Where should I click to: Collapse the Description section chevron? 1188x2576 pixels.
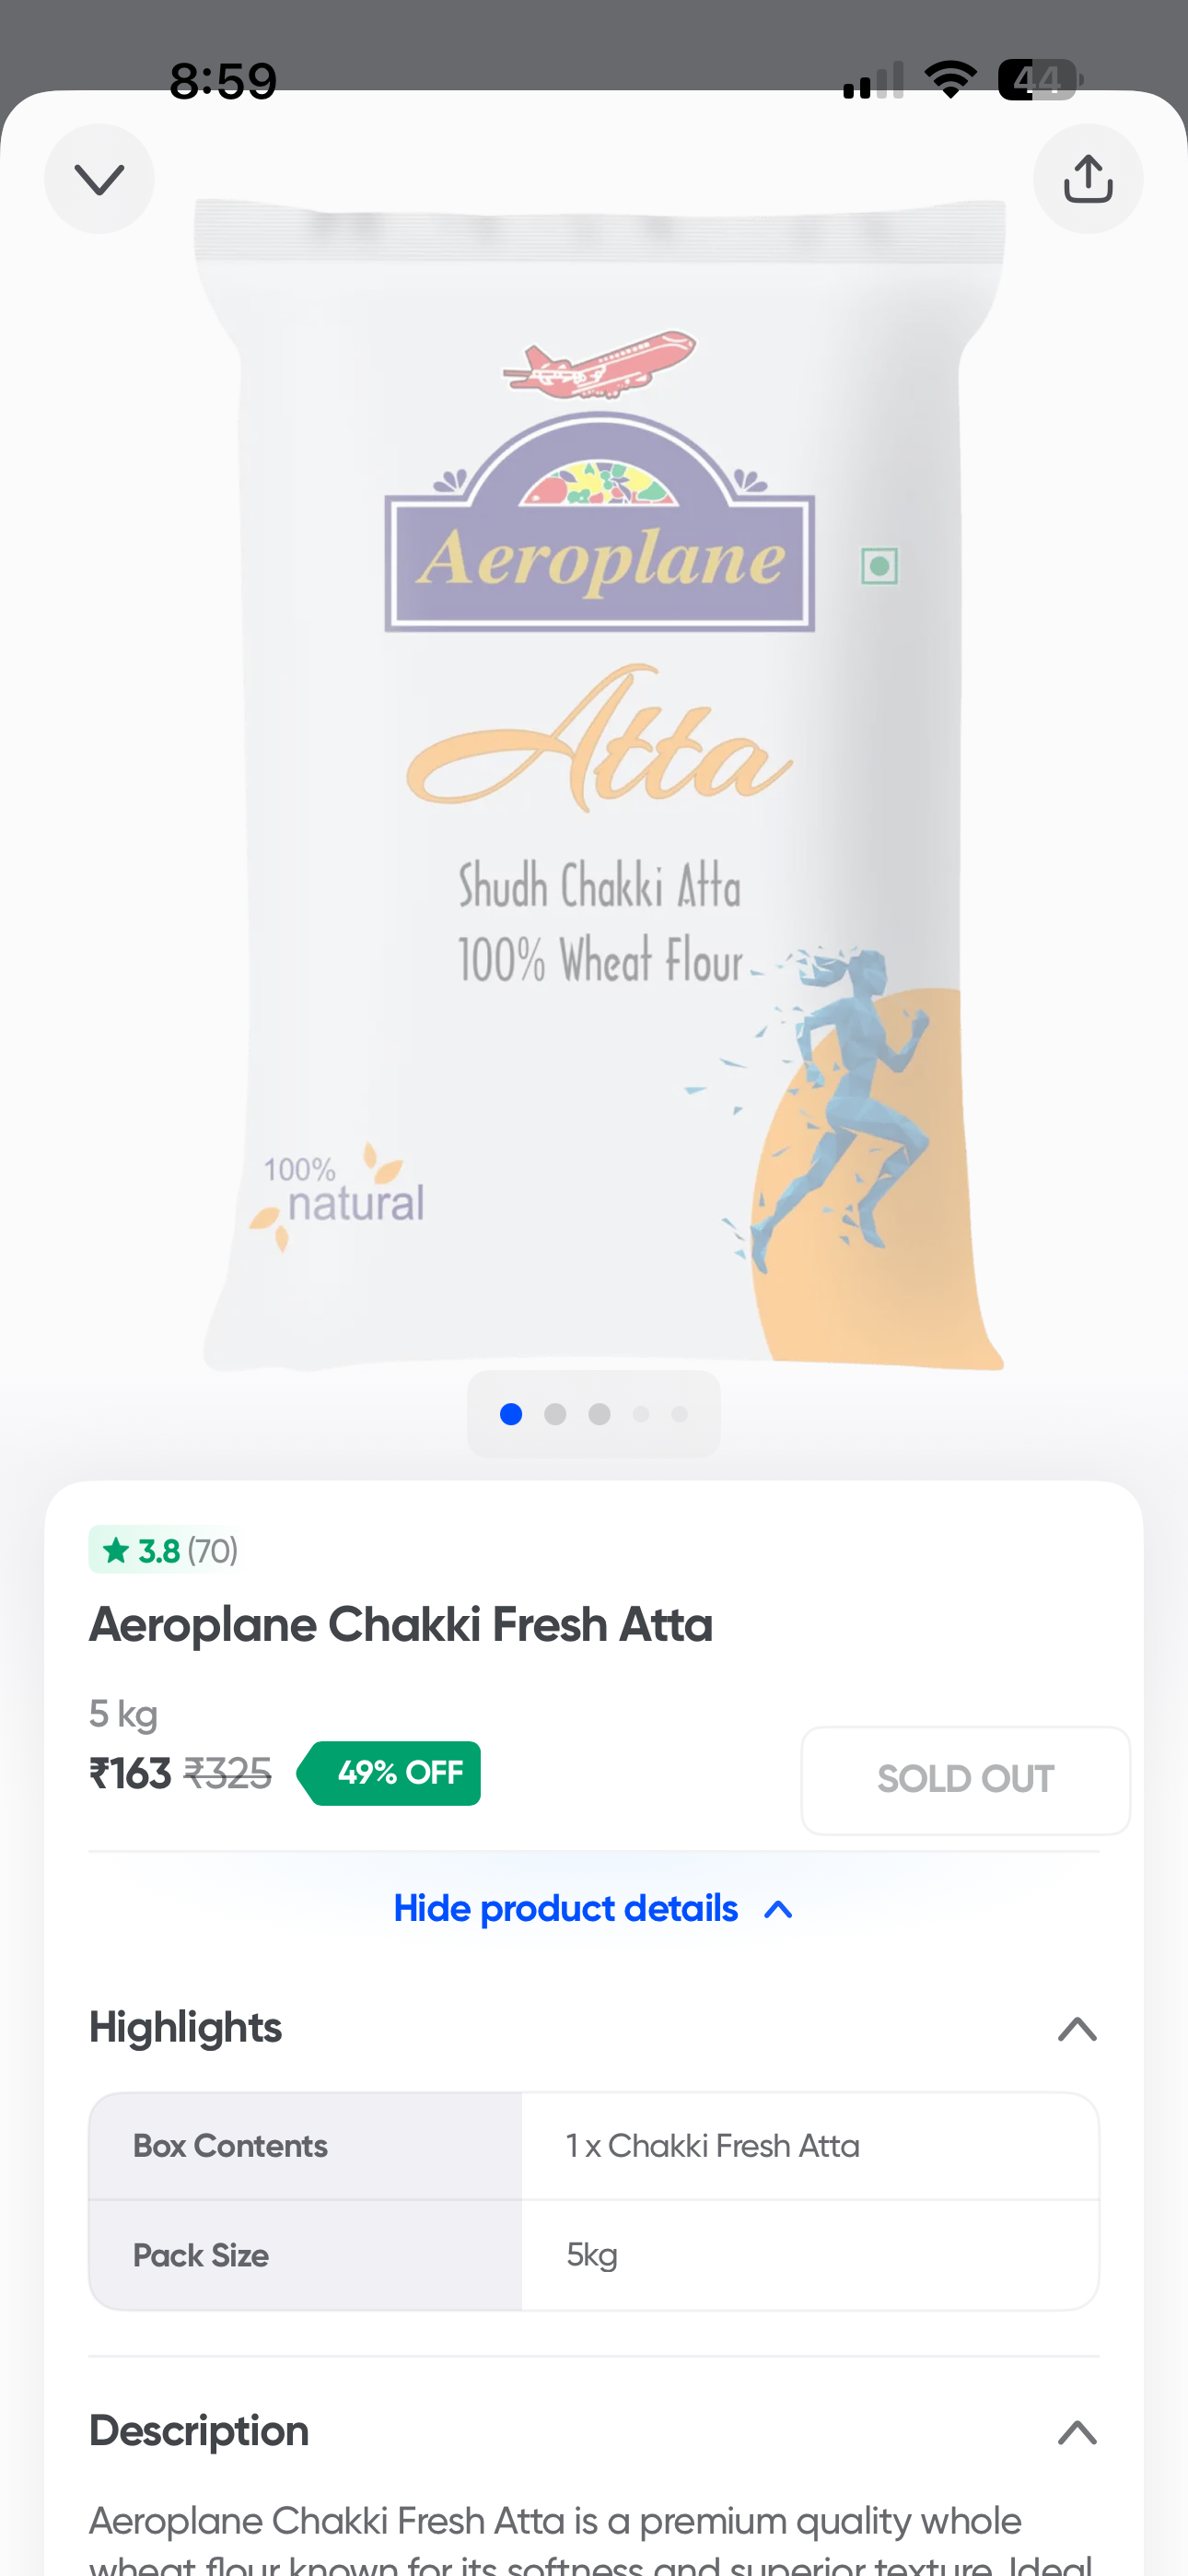[x=1077, y=2432]
